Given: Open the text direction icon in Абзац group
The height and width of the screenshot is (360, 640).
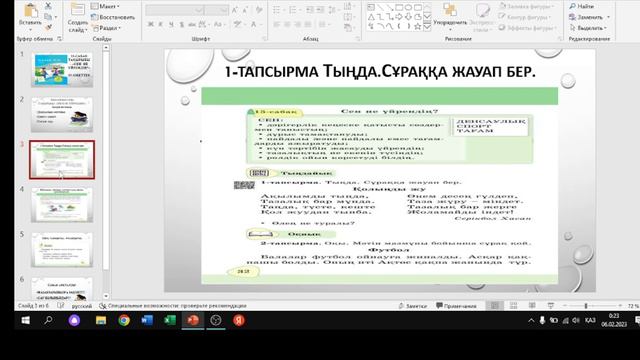Looking at the screenshot, I should [348, 6].
